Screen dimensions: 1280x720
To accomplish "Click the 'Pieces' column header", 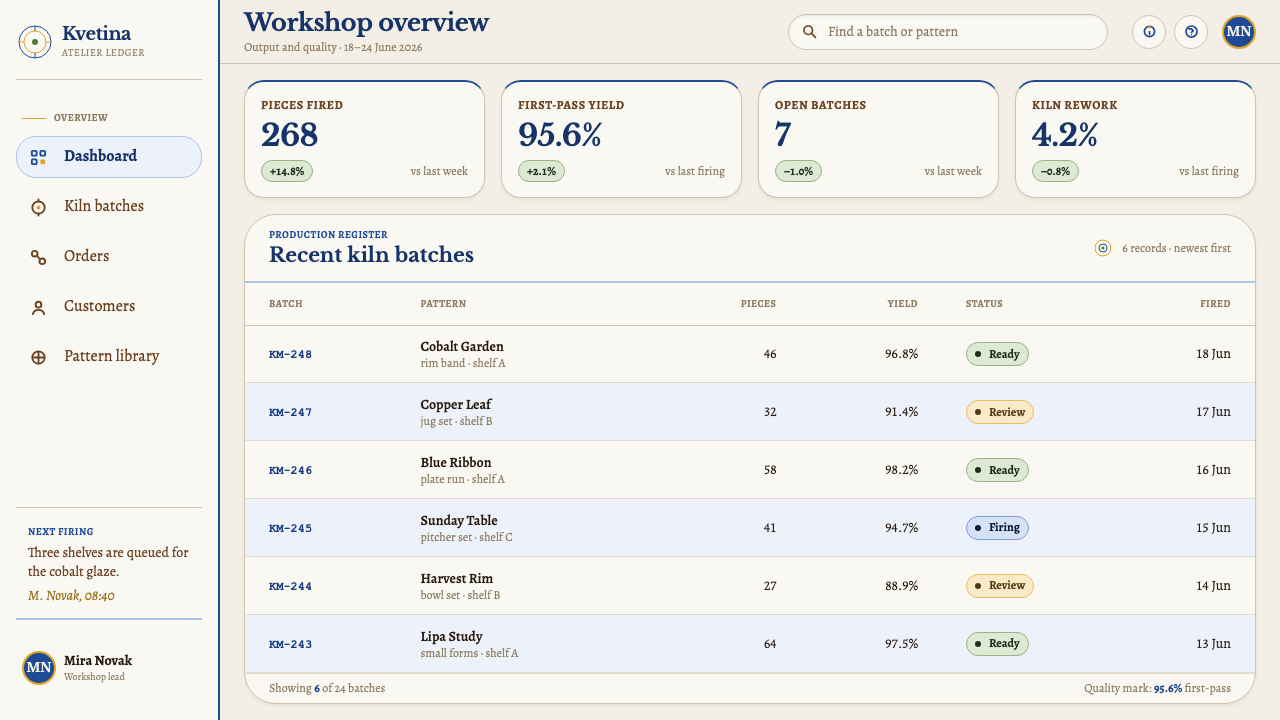I will (758, 304).
